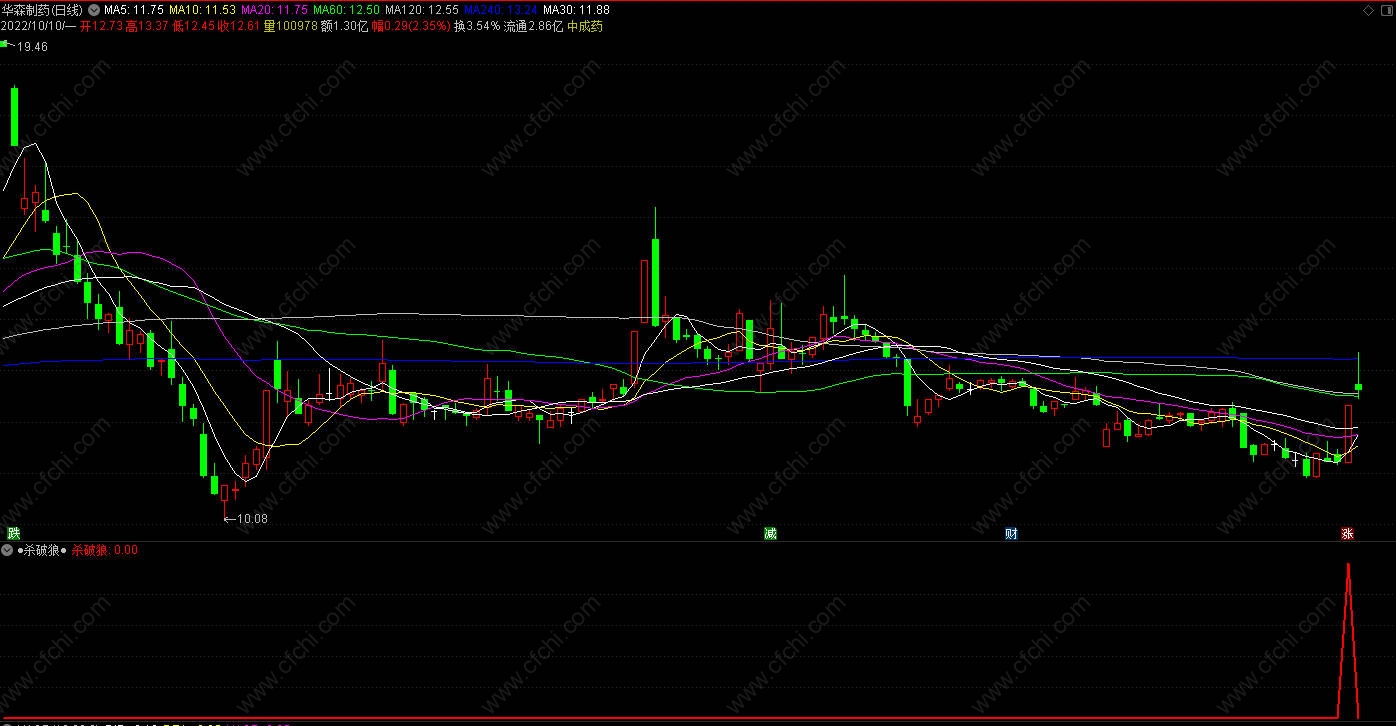The image size is (1396, 726).
Task: Click the diamond icon at top right
Action: pos(1368,10)
